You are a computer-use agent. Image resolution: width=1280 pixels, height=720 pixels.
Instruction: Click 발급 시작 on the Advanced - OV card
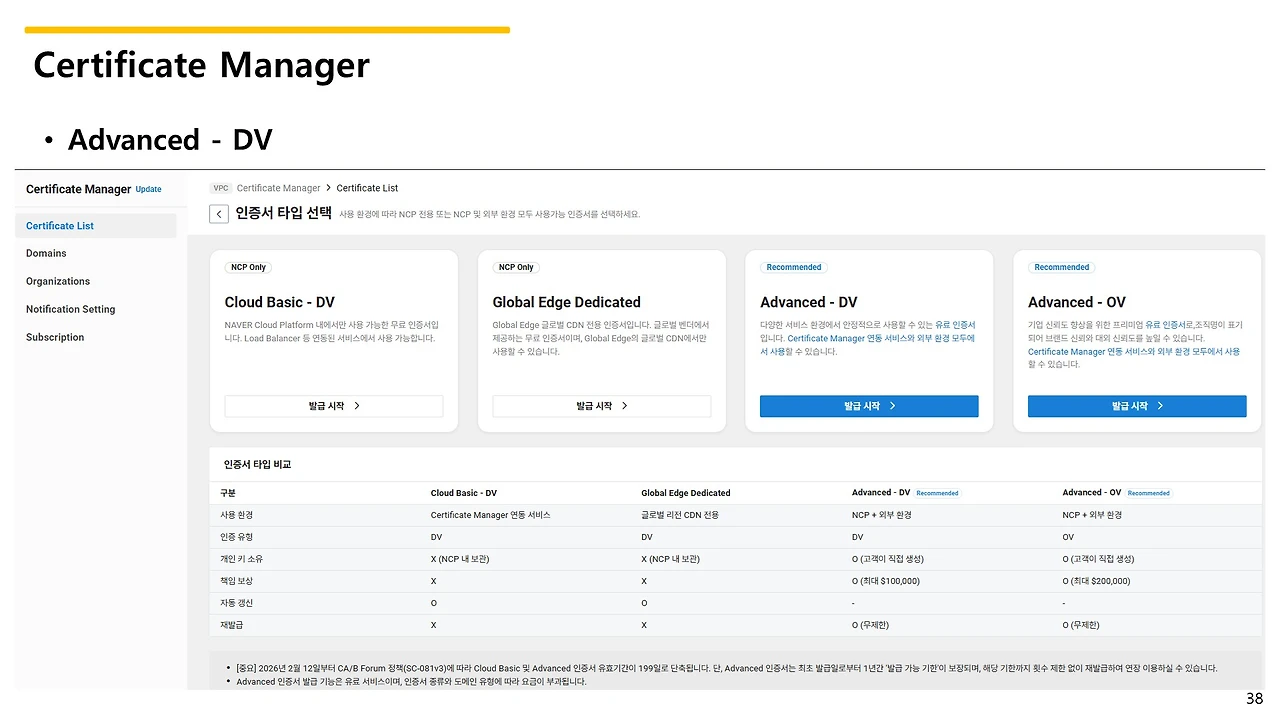(x=1137, y=406)
